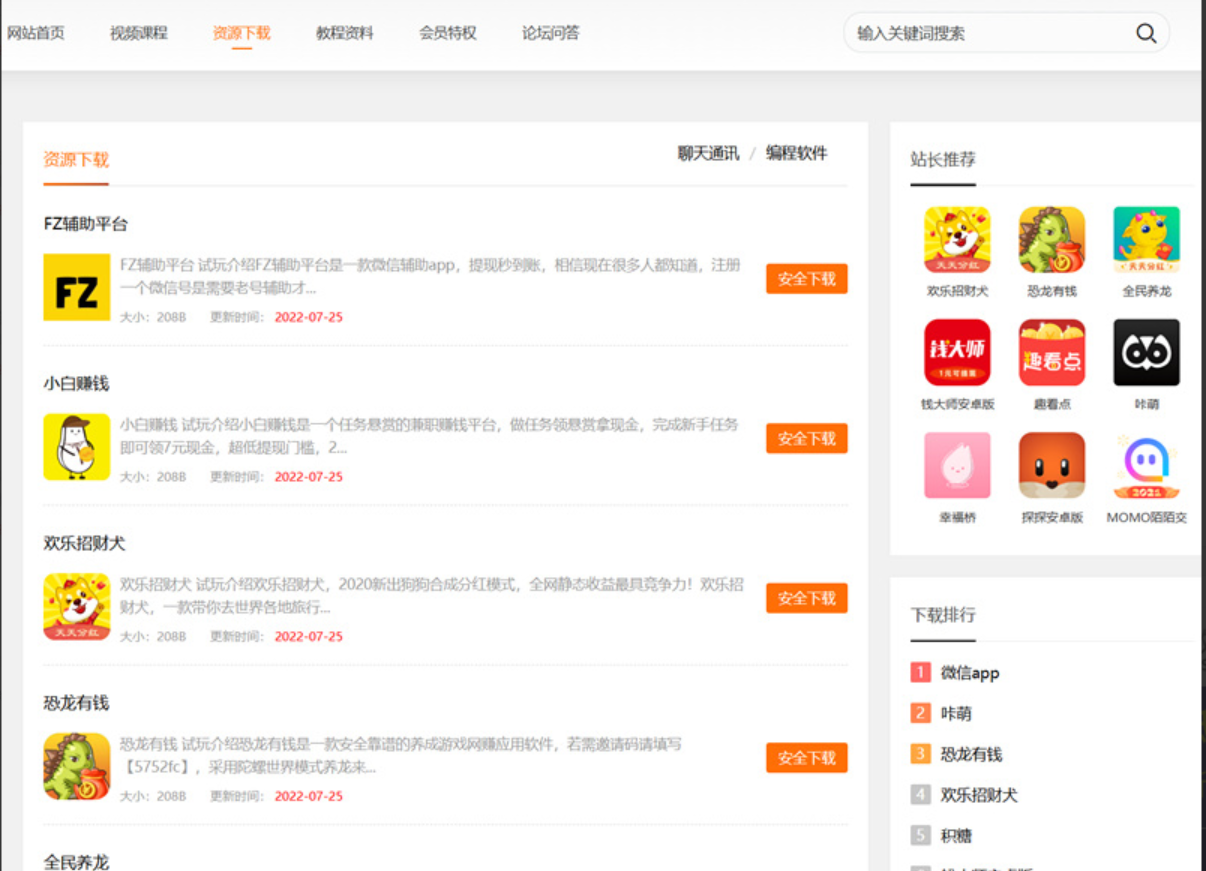Open the 论坛问答 navigation item
This screenshot has height=871, width=1206.
point(551,33)
